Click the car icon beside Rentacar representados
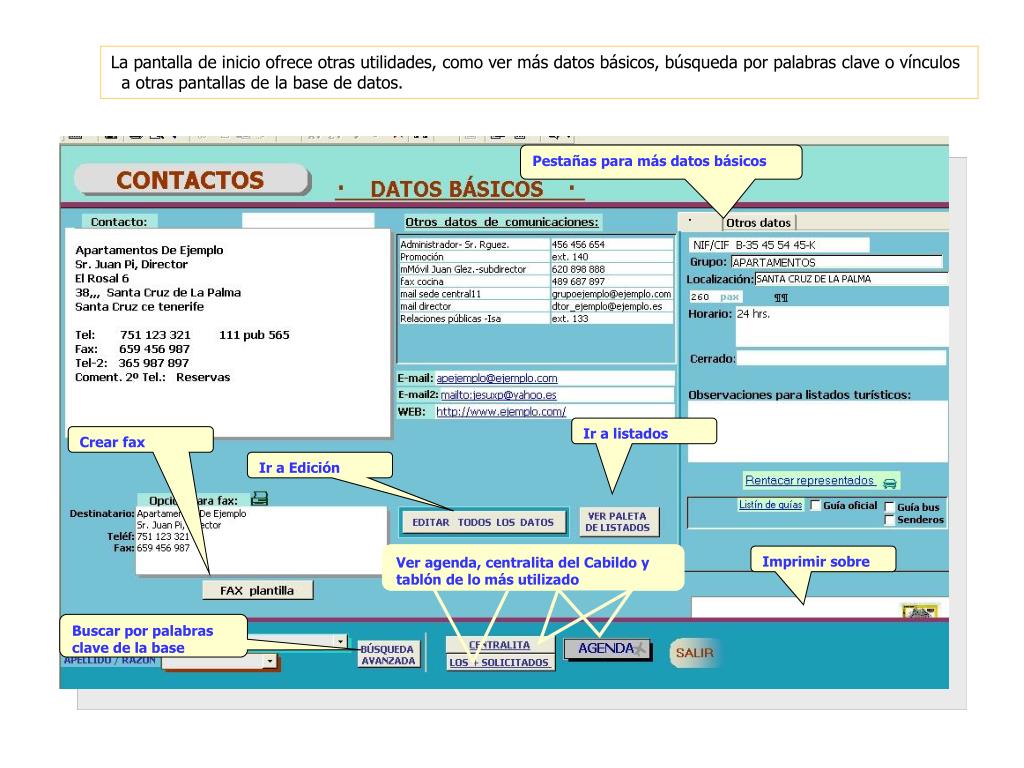1024x768 pixels. [x=889, y=483]
